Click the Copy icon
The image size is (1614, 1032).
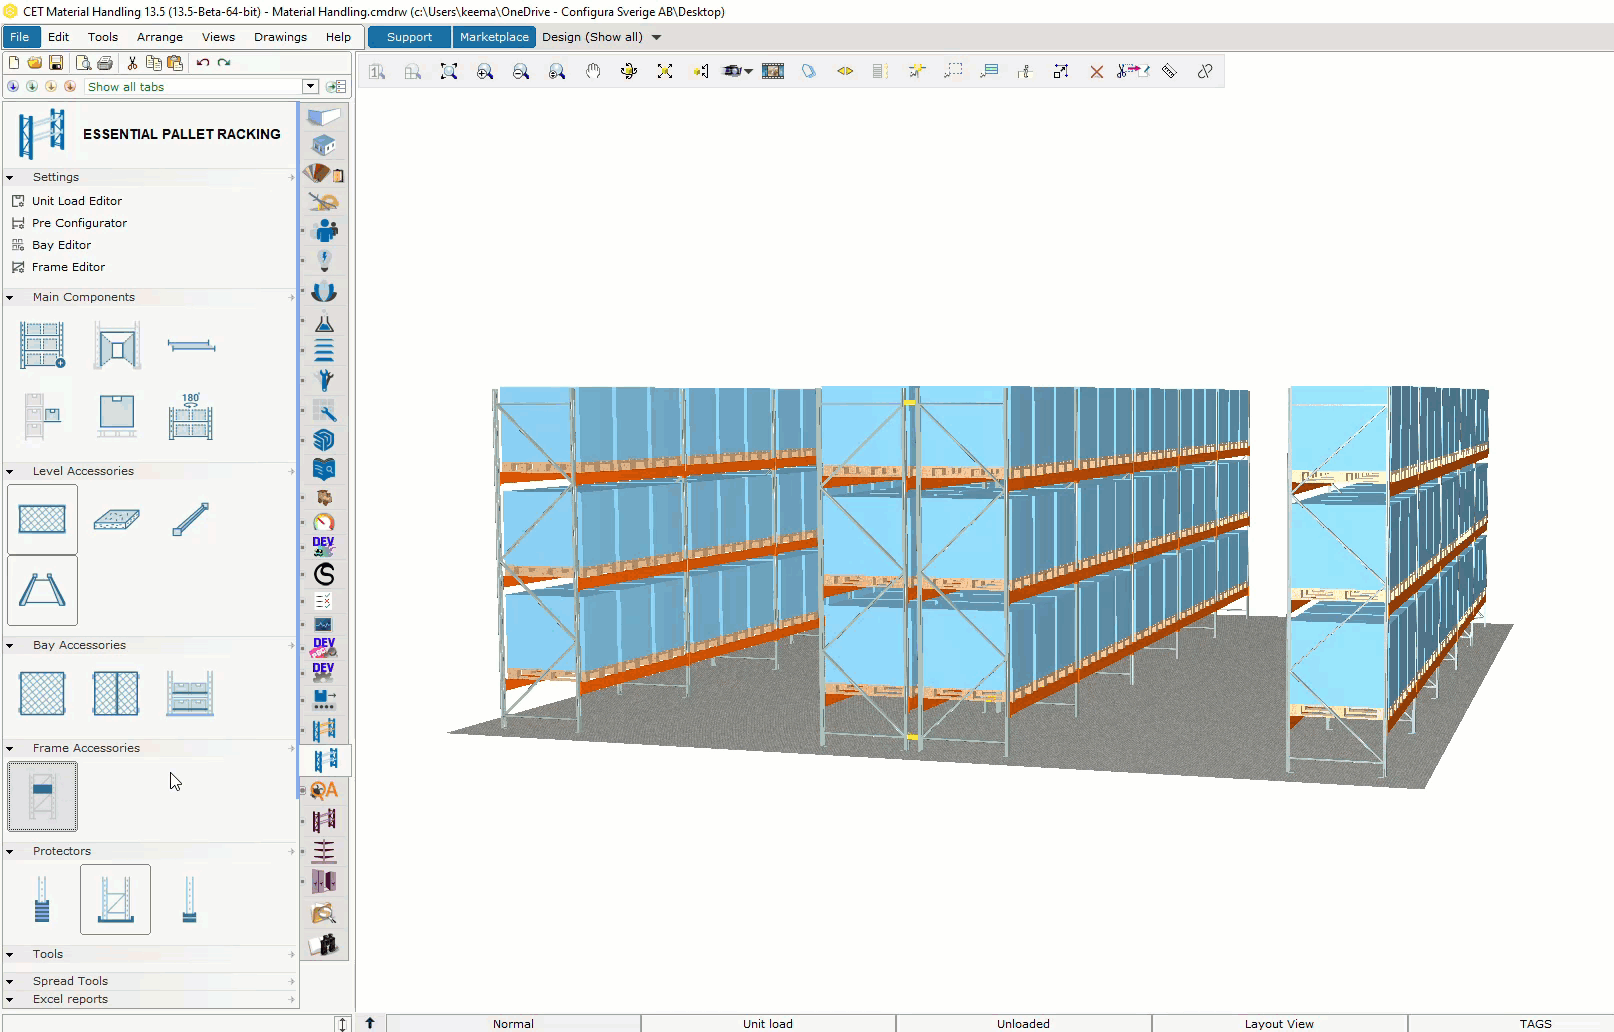[153, 62]
